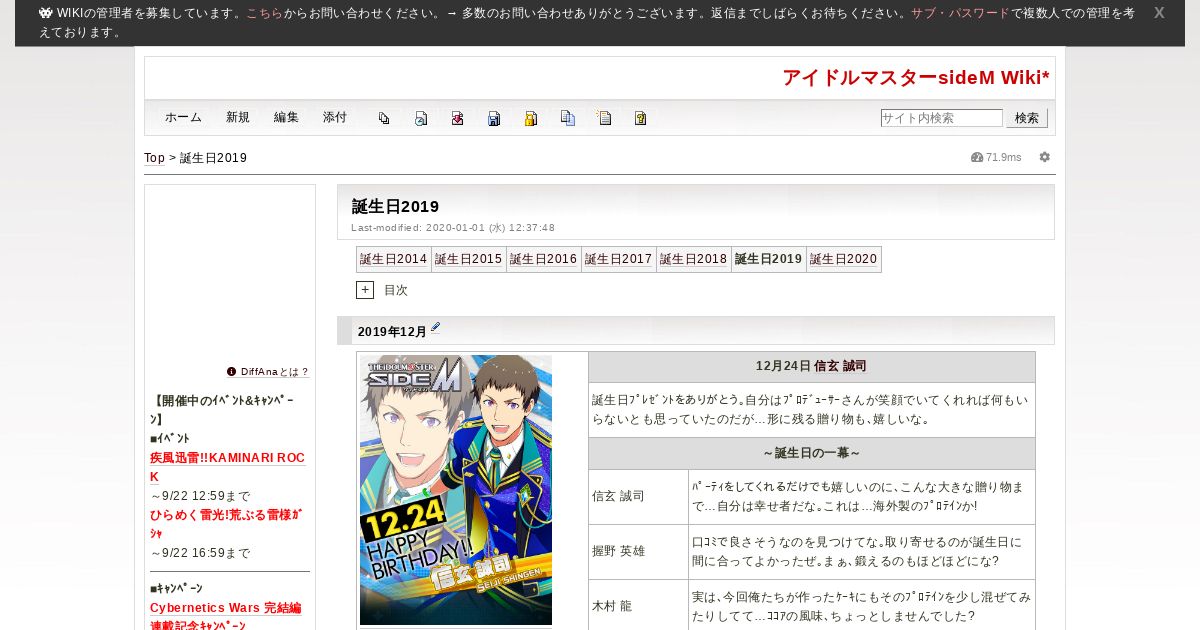Click the ■ｷｬﾝﾍﾟｰﾝ sidebar heading

pyautogui.click(x=176, y=588)
